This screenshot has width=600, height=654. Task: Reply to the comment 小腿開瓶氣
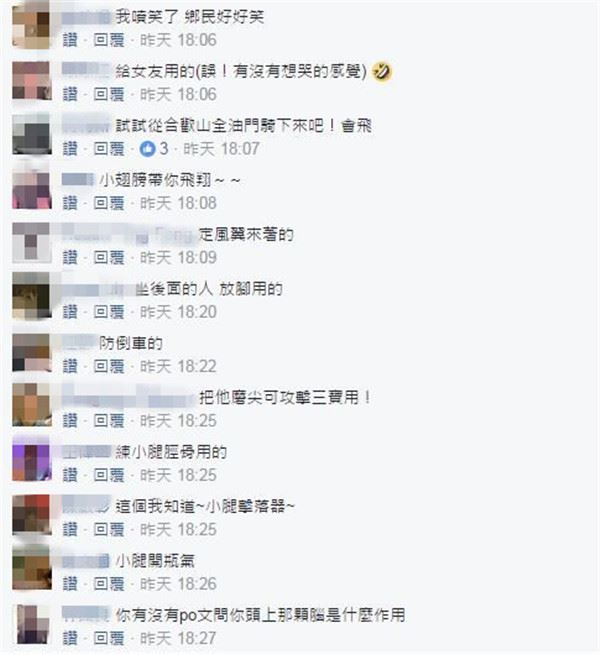point(109,584)
